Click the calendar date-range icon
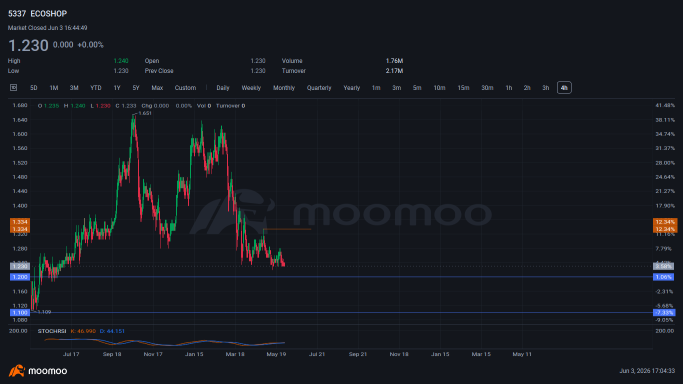 (14, 88)
